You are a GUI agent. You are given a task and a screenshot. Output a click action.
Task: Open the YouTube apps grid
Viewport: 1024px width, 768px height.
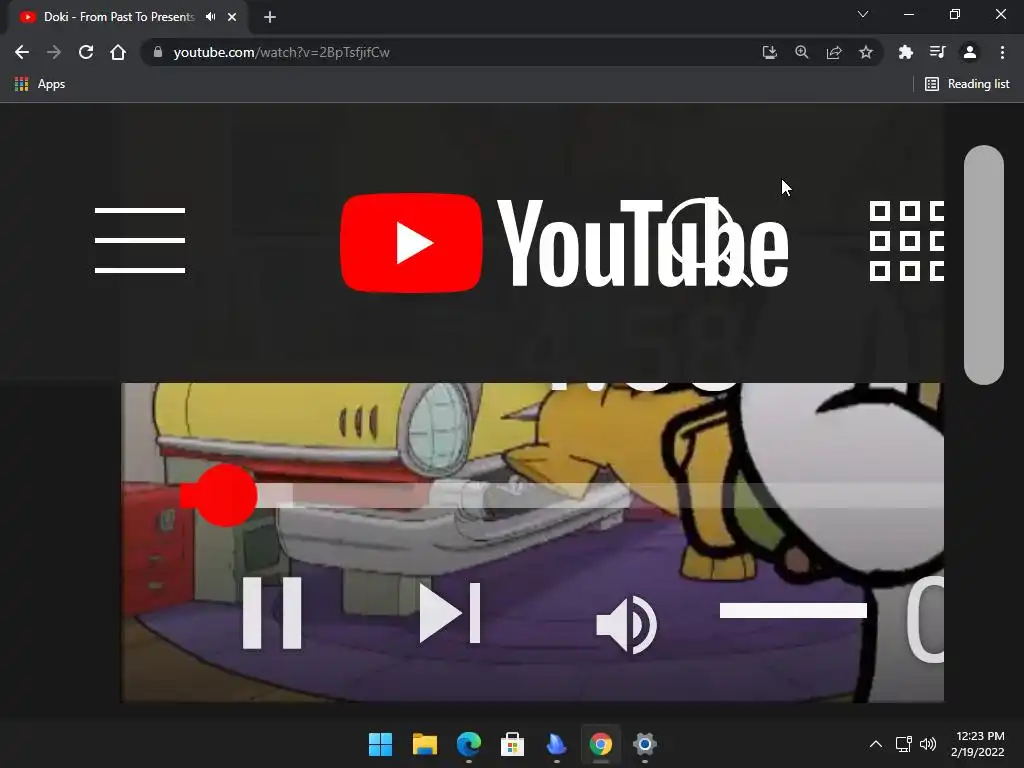click(906, 241)
